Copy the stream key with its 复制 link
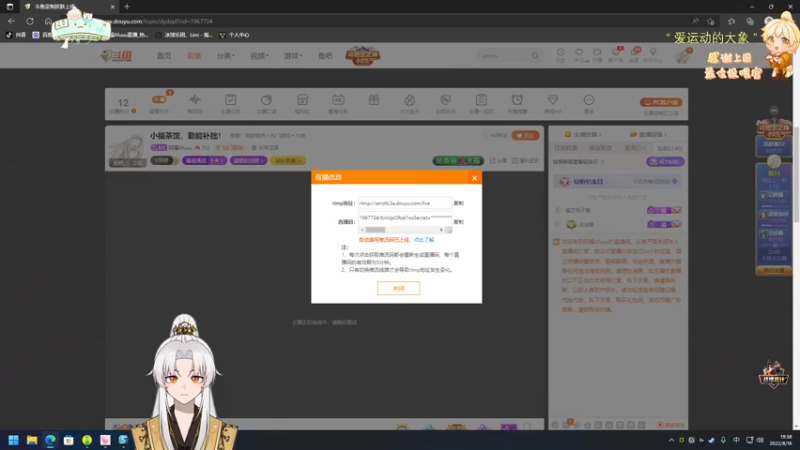Image resolution: width=800 pixels, height=450 pixels. [459, 222]
